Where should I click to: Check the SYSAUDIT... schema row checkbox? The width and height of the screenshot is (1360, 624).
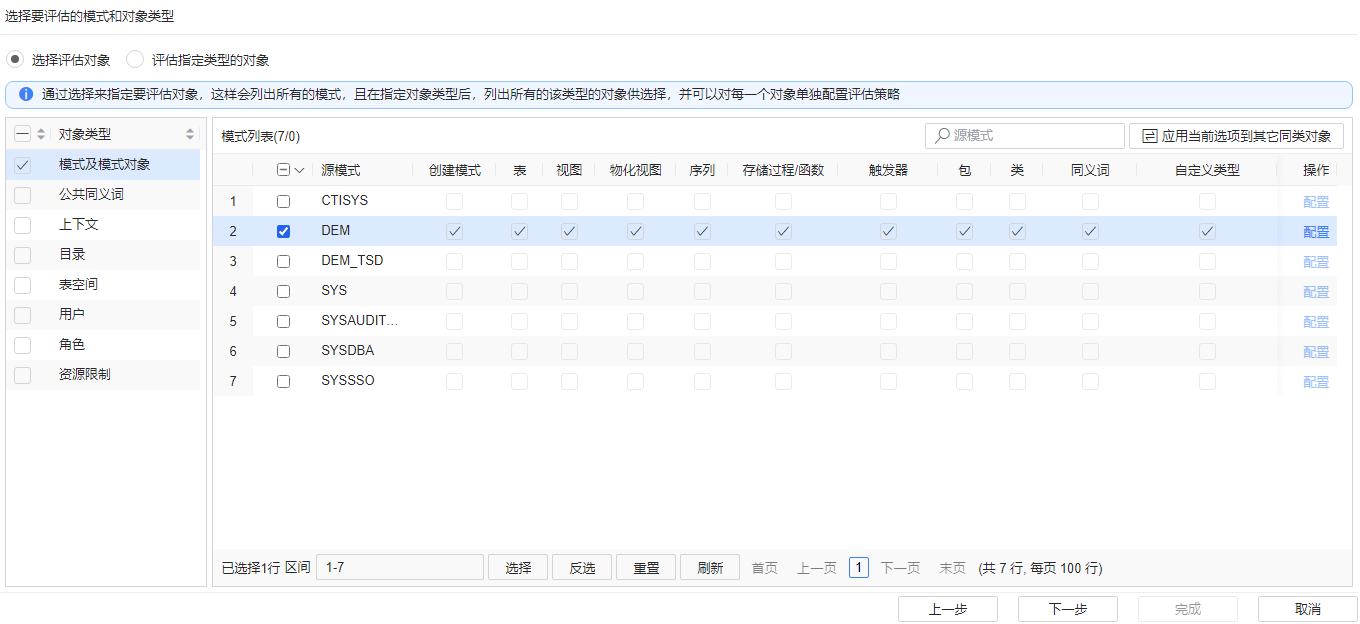(283, 321)
